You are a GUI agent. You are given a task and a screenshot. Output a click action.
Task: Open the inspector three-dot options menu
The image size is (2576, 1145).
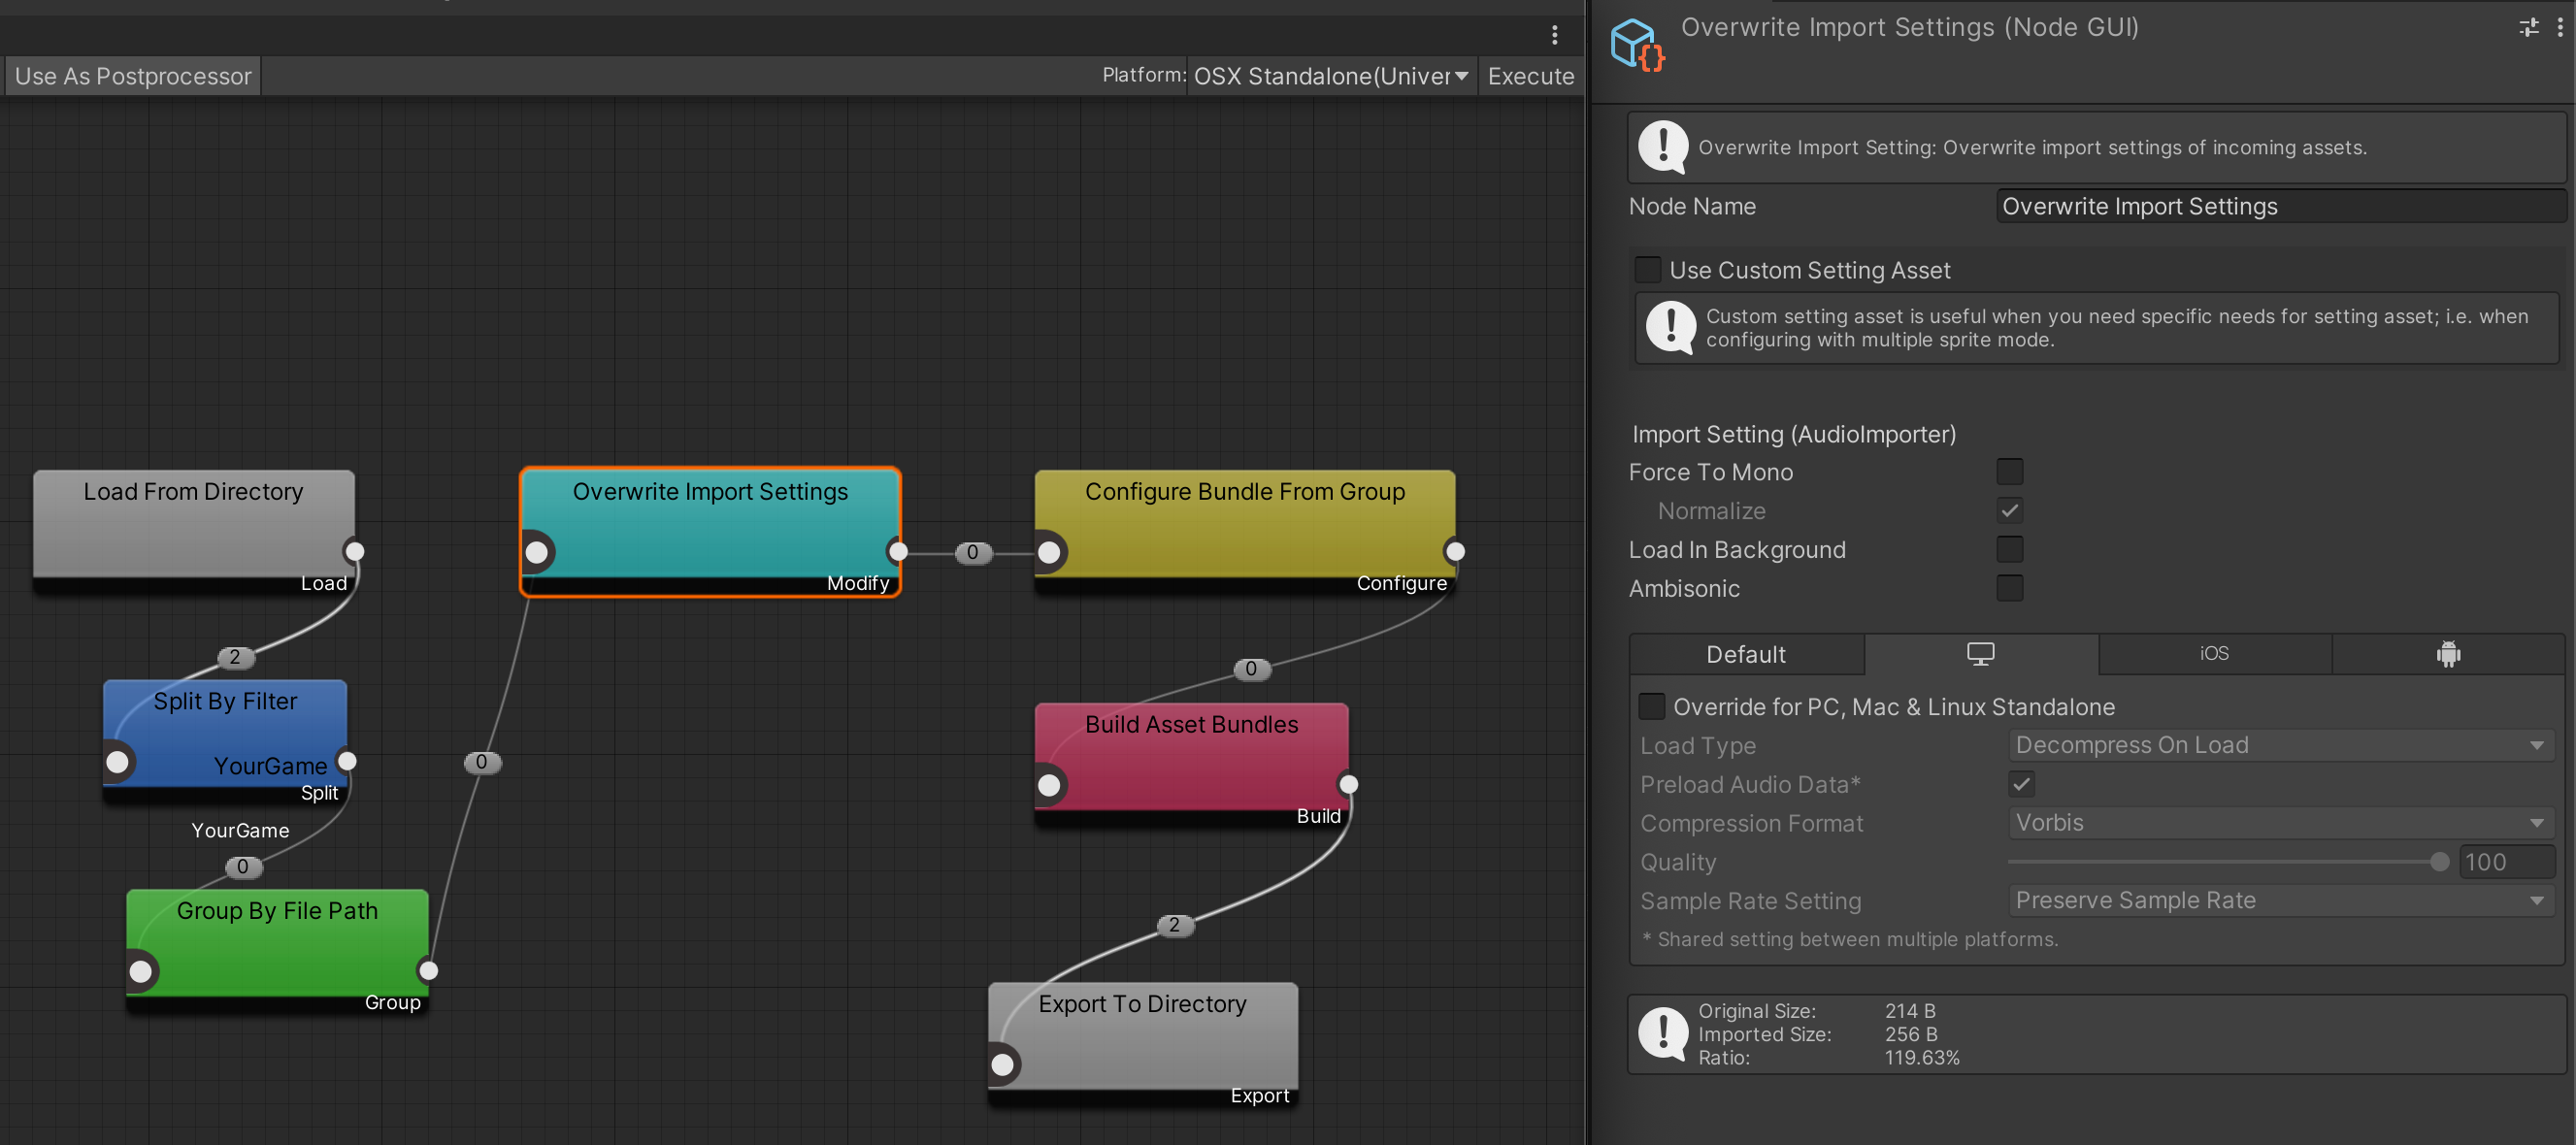click(x=2560, y=28)
